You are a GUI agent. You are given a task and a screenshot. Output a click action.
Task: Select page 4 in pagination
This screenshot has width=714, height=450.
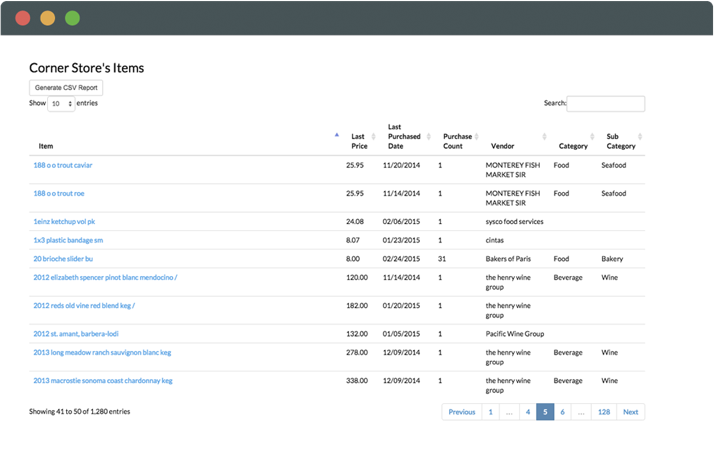[x=526, y=412]
